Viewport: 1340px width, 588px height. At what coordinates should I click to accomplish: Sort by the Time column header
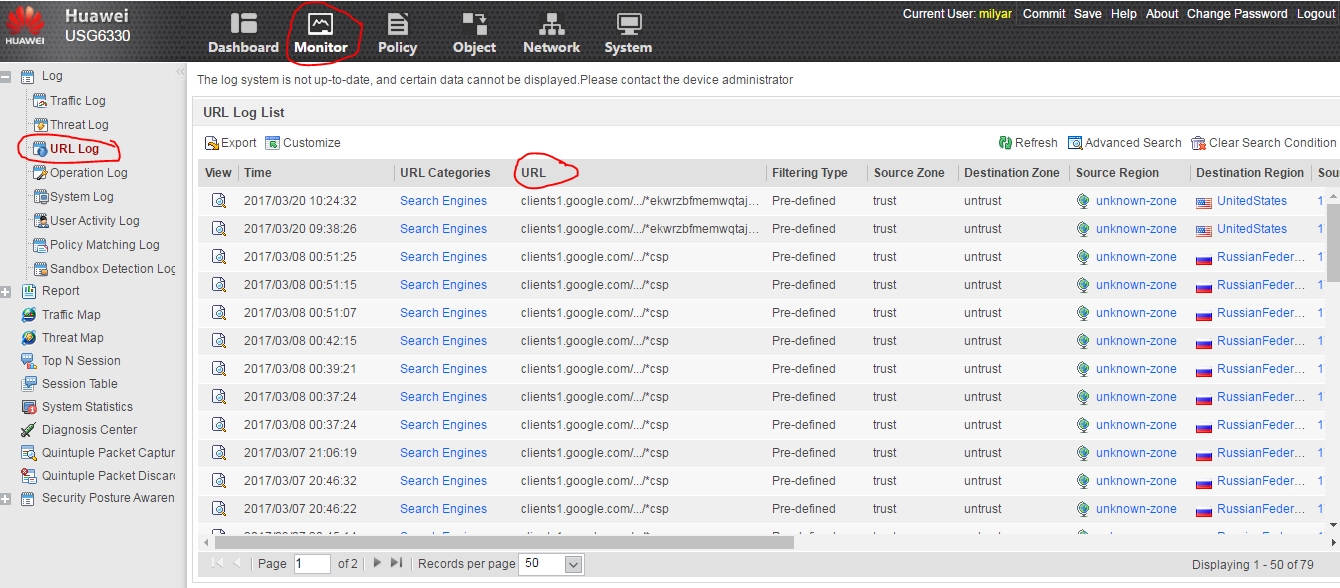click(316, 173)
